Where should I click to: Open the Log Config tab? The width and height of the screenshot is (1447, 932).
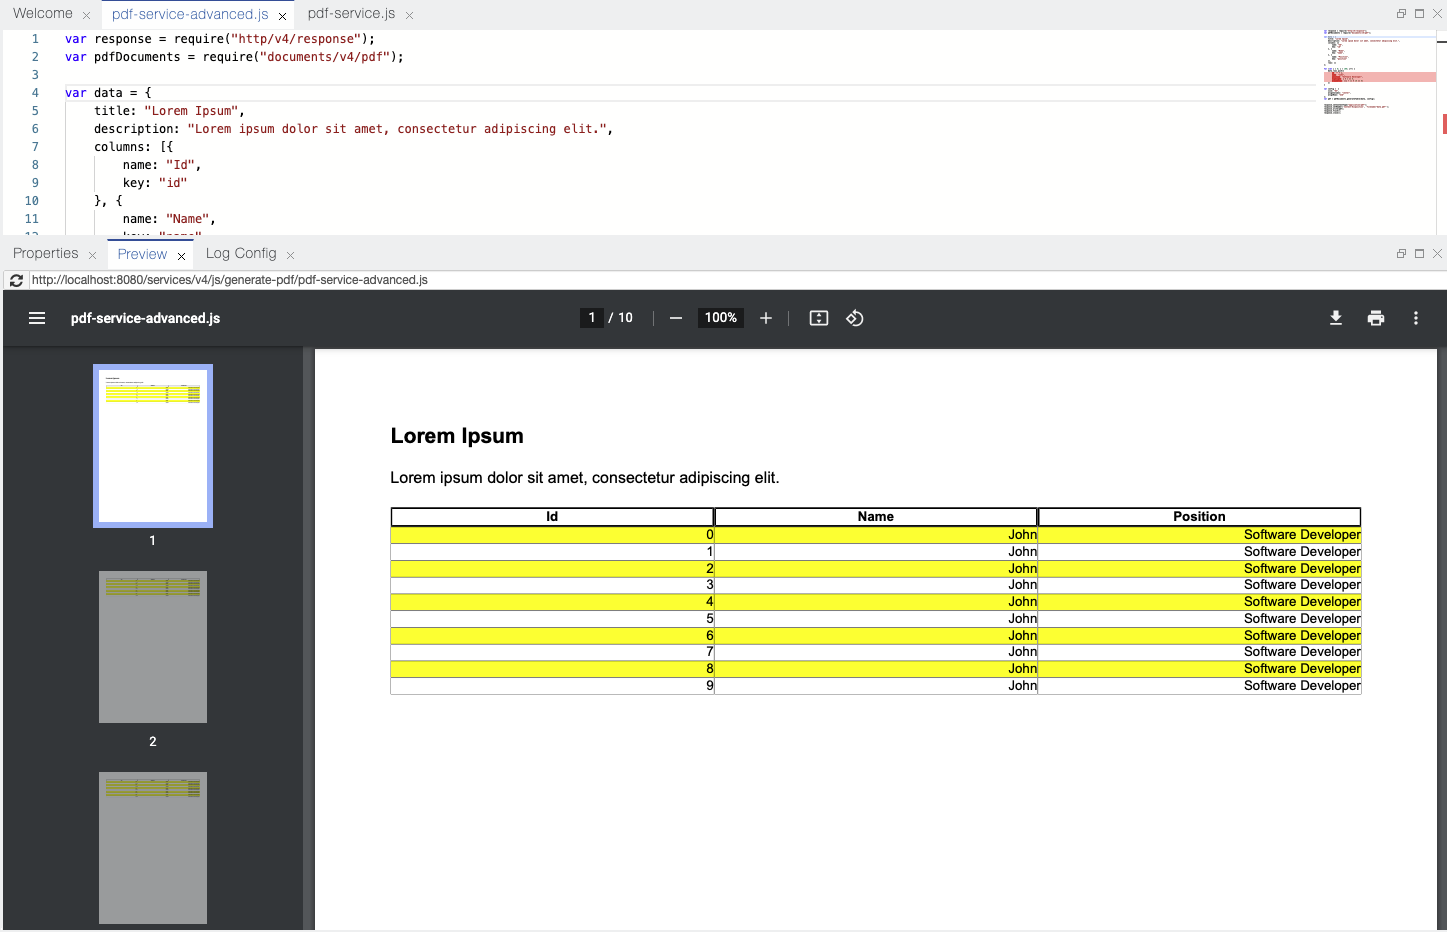coord(241,254)
